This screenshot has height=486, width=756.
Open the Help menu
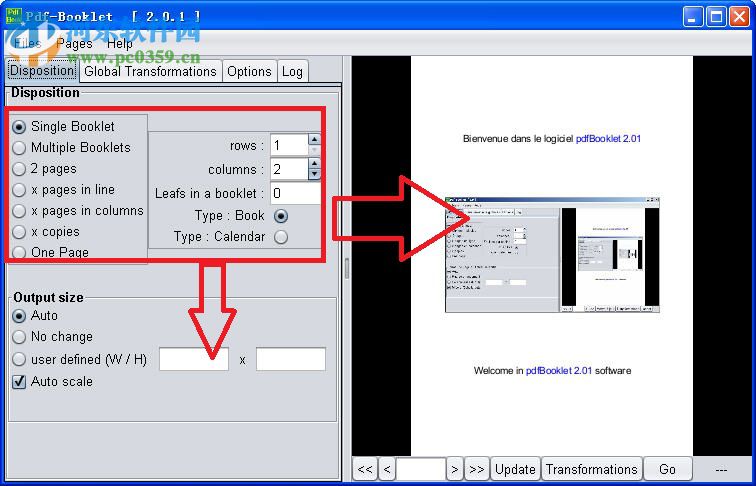point(120,43)
